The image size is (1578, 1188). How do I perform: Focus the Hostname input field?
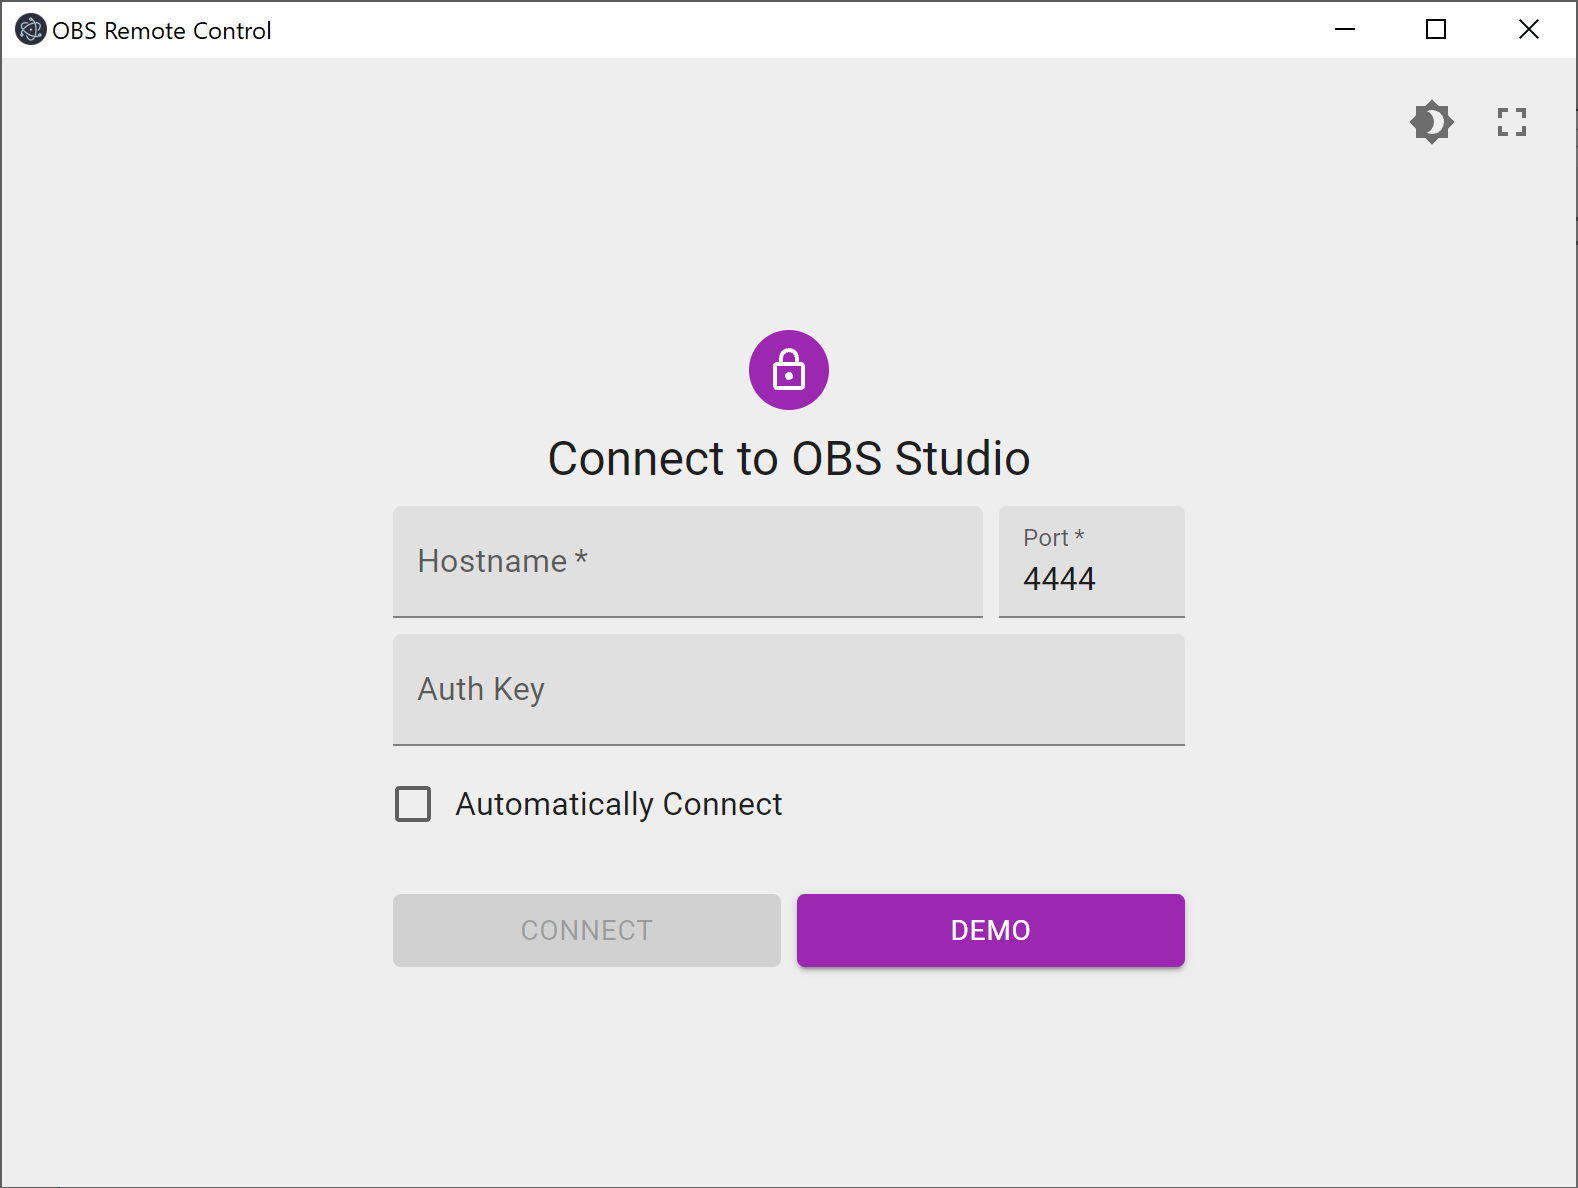pyautogui.click(x=688, y=562)
